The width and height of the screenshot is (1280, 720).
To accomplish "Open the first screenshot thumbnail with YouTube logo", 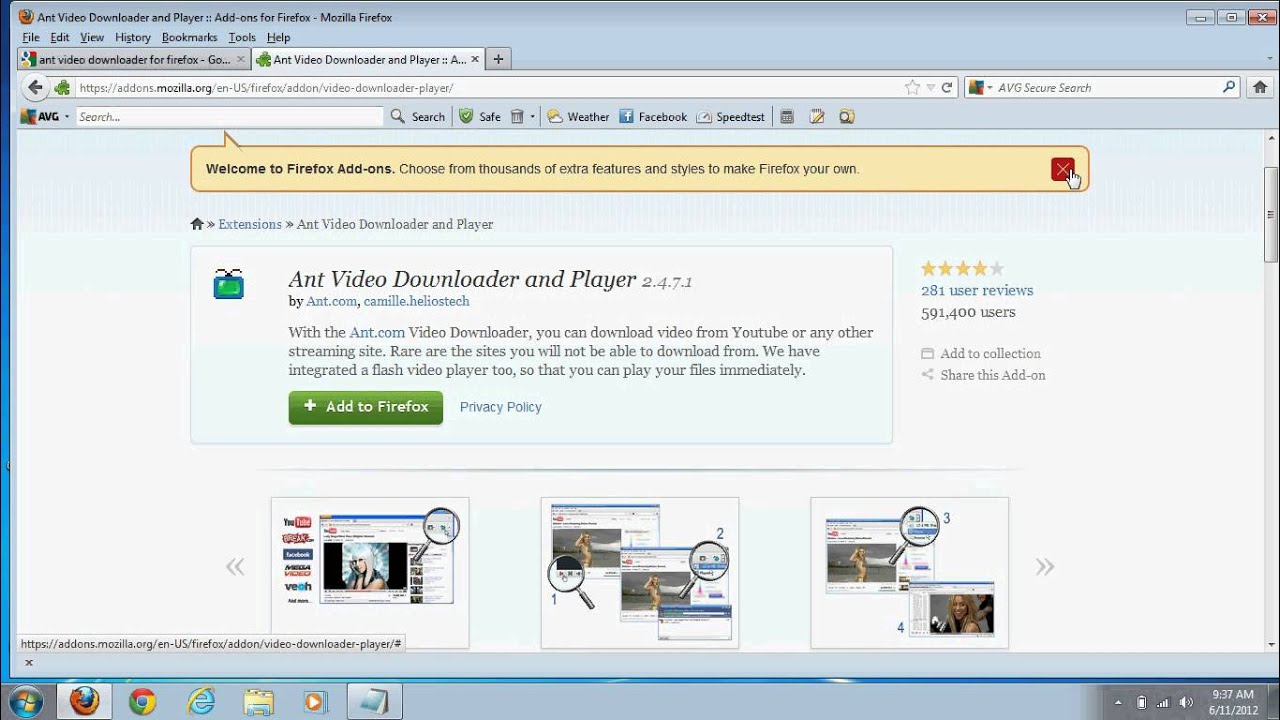I will click(x=370, y=573).
